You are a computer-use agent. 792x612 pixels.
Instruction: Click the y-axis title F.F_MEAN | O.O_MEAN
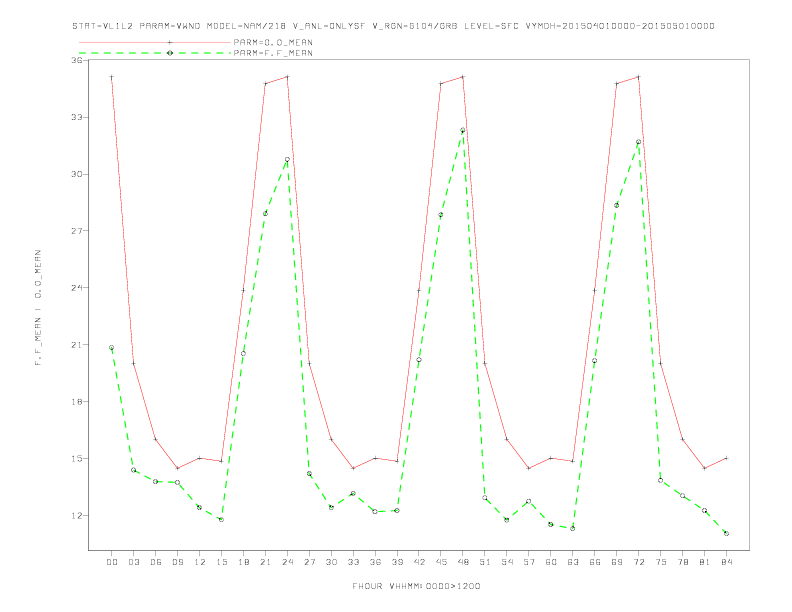point(38,308)
